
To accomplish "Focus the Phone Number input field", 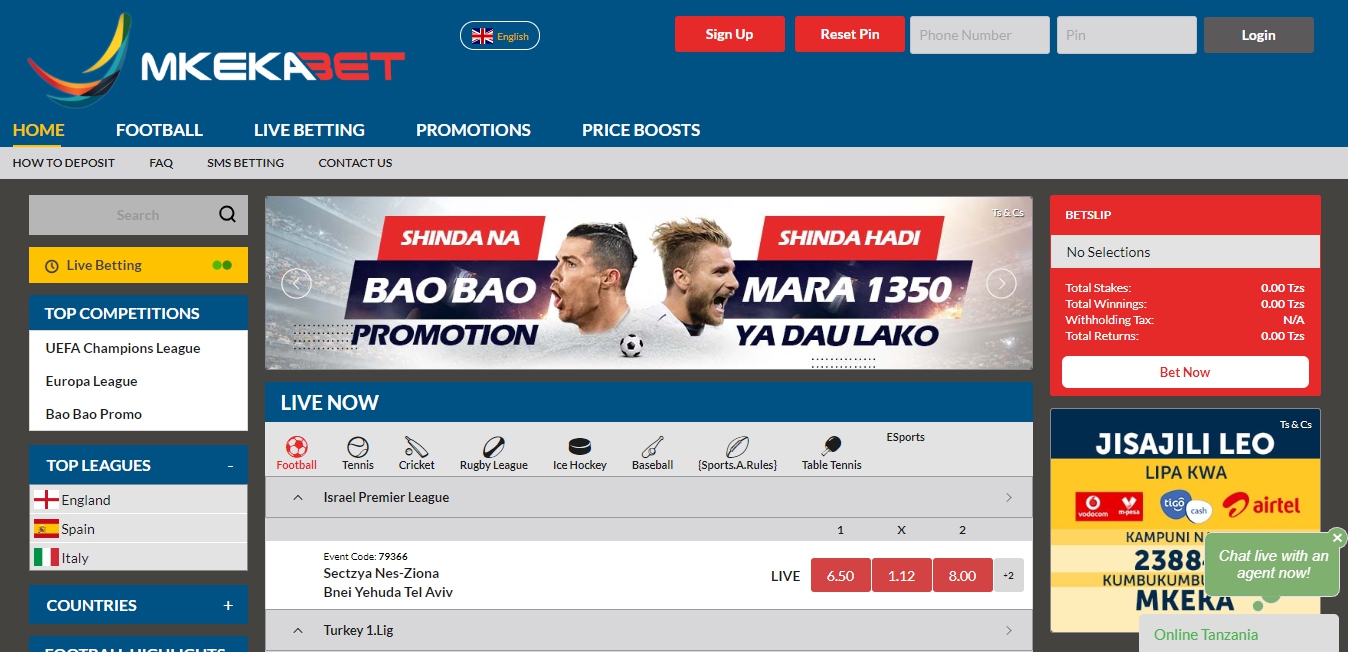I will (980, 35).
